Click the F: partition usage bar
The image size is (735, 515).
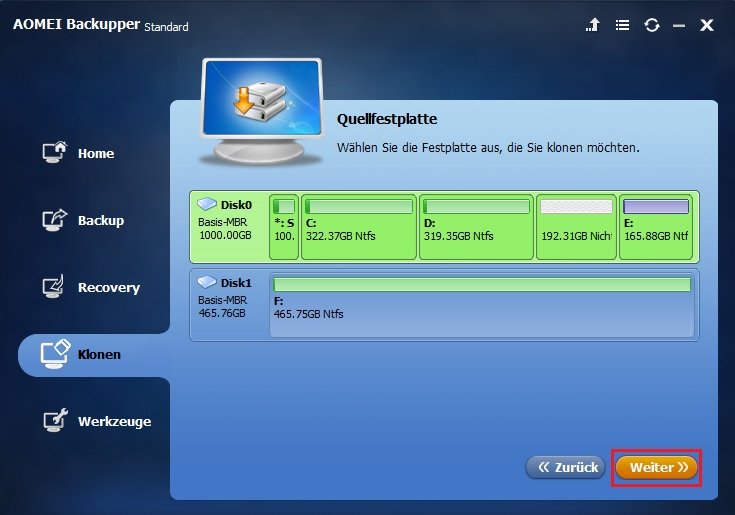(482, 284)
